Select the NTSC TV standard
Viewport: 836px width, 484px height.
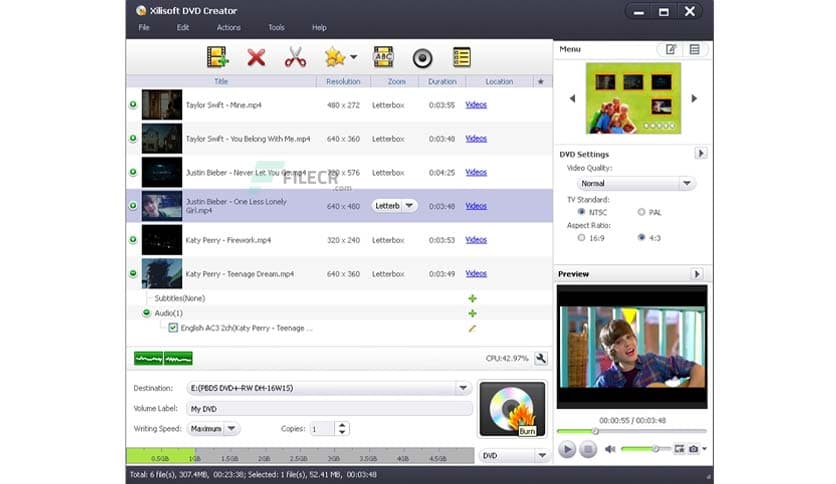coord(581,212)
